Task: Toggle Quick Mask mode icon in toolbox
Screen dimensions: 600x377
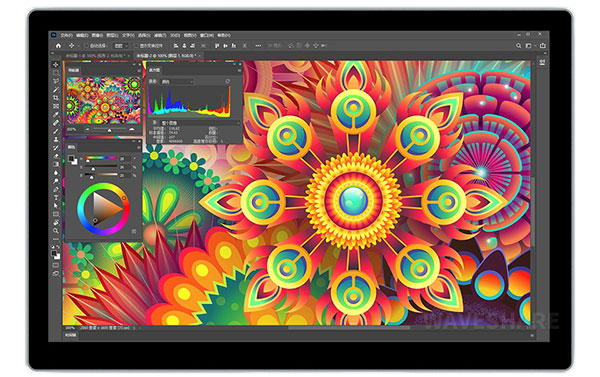Action: (56, 265)
